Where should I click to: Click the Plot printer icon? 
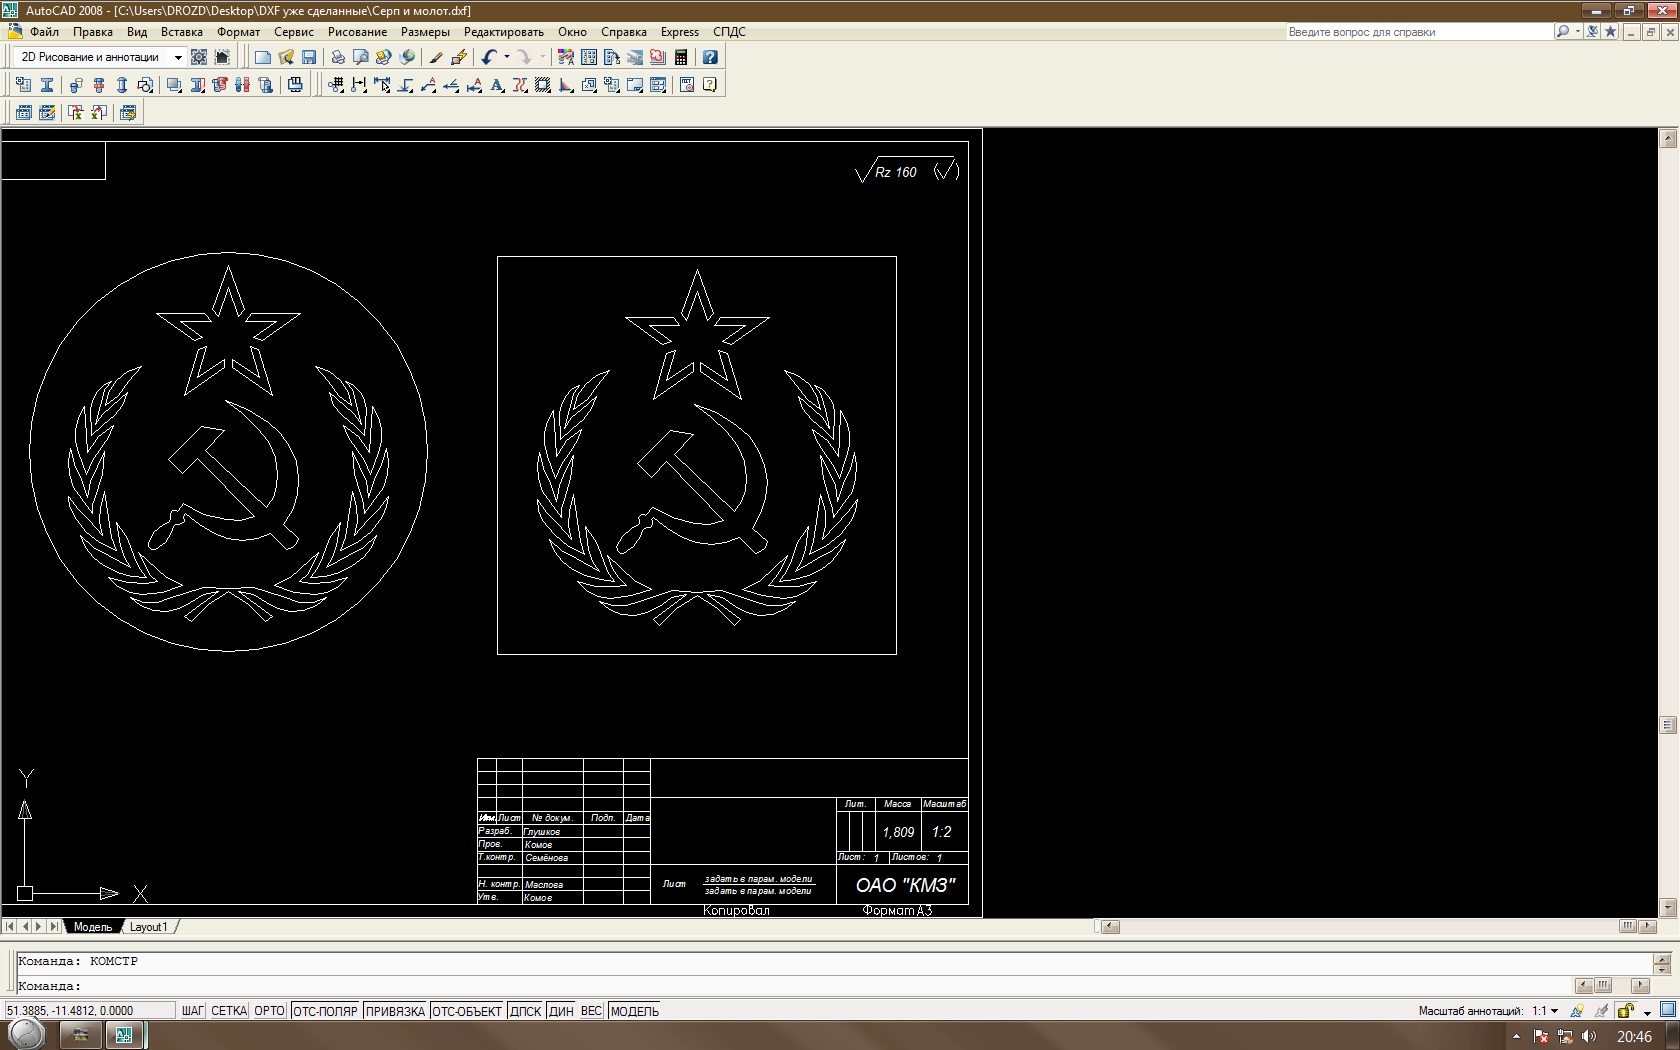(338, 57)
